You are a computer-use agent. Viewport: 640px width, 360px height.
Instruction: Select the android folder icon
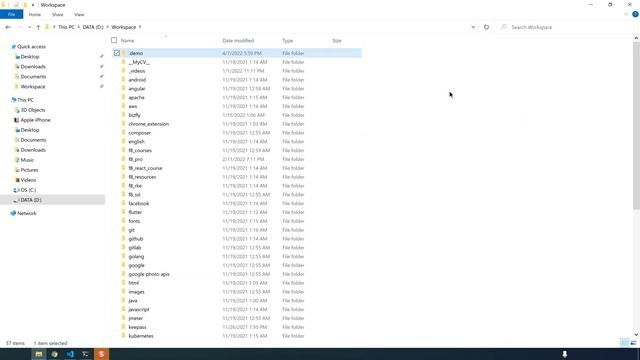[x=124, y=80]
